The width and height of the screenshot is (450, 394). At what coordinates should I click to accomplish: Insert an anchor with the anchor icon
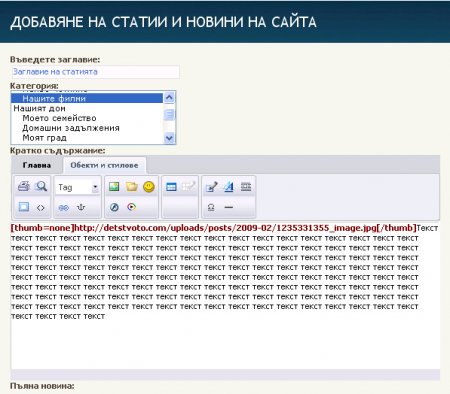click(x=81, y=207)
